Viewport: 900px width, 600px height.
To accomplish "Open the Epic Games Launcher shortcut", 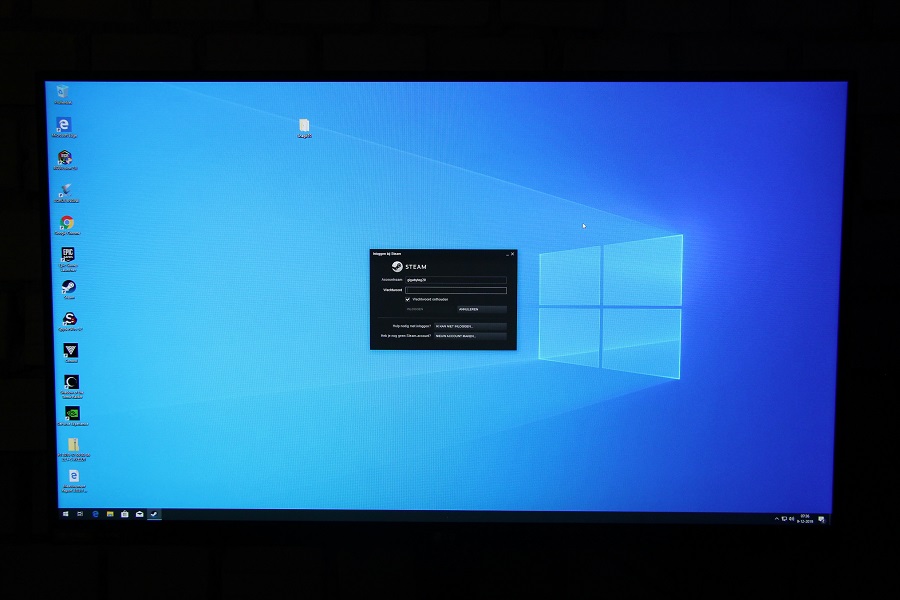I will click(x=68, y=255).
